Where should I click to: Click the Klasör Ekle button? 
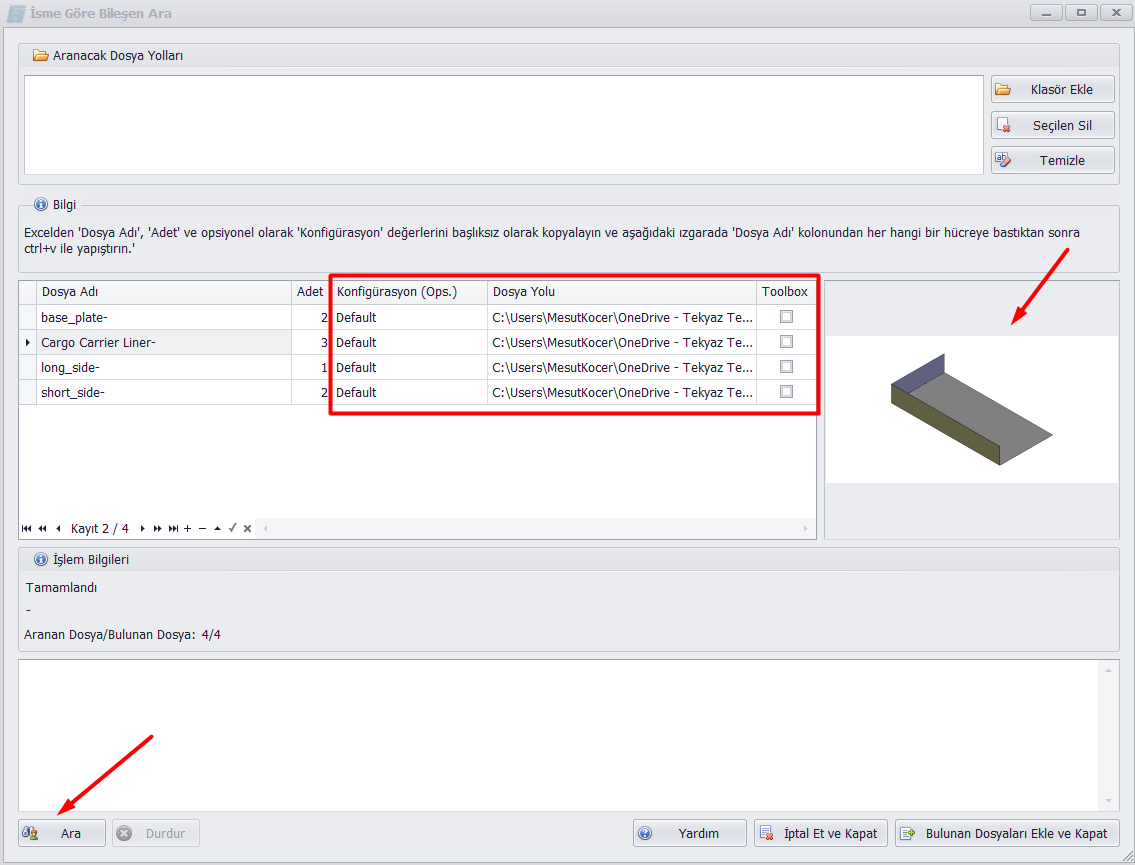tap(1052, 89)
